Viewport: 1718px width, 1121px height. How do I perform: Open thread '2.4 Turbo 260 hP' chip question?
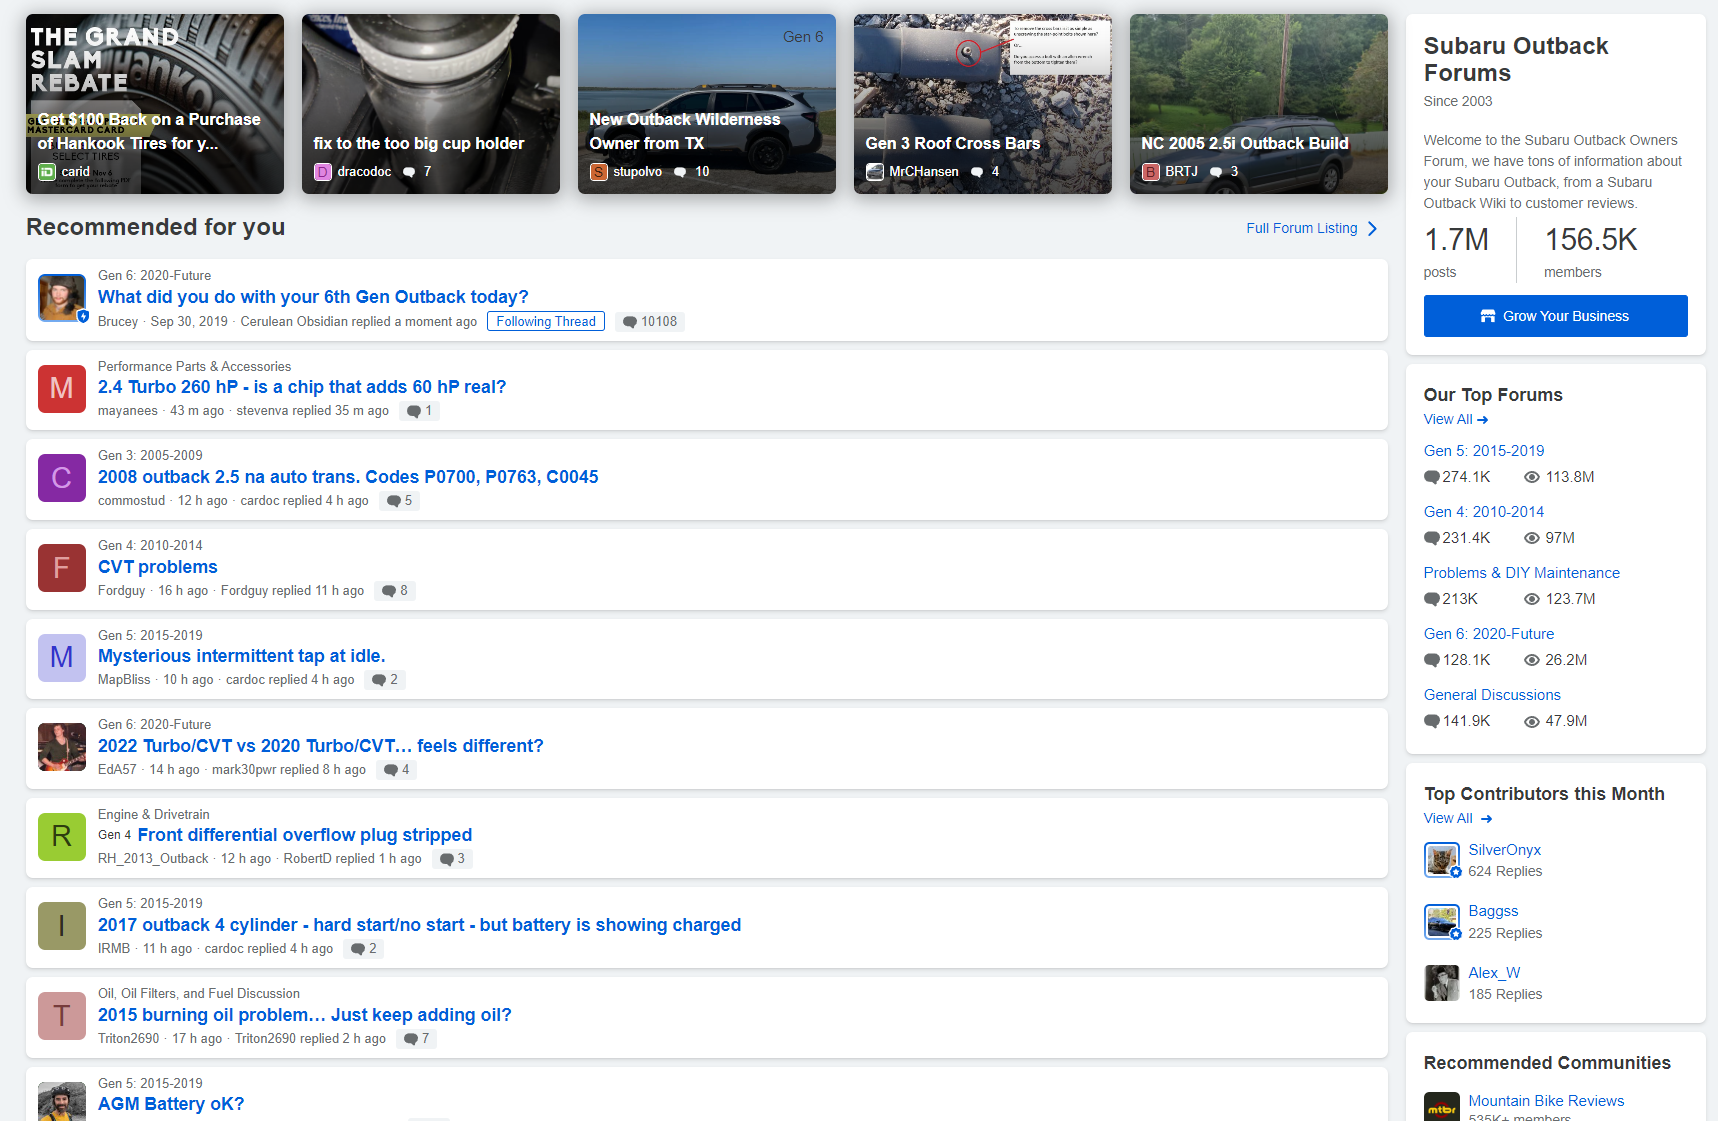point(302,387)
